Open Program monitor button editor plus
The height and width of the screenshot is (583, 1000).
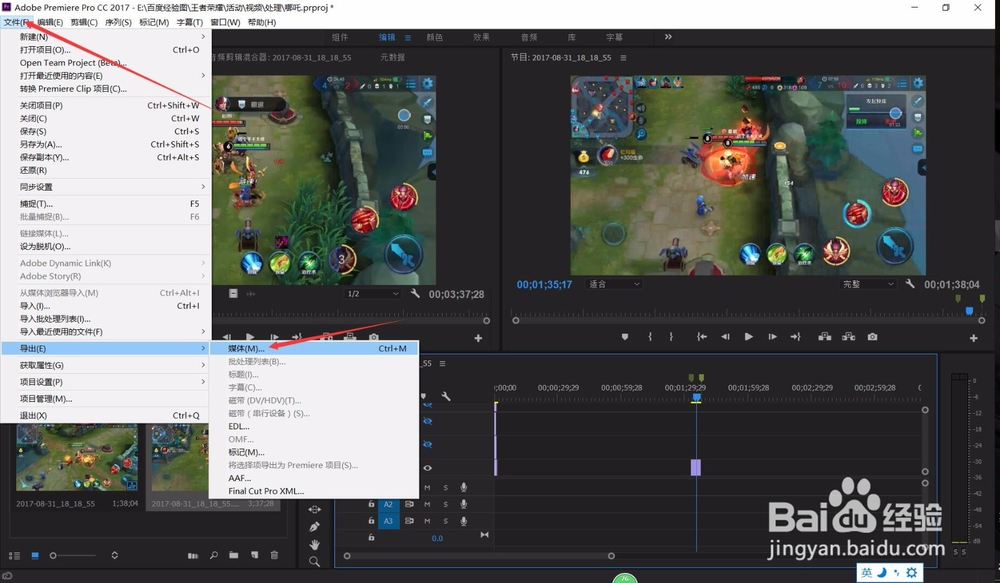(973, 338)
